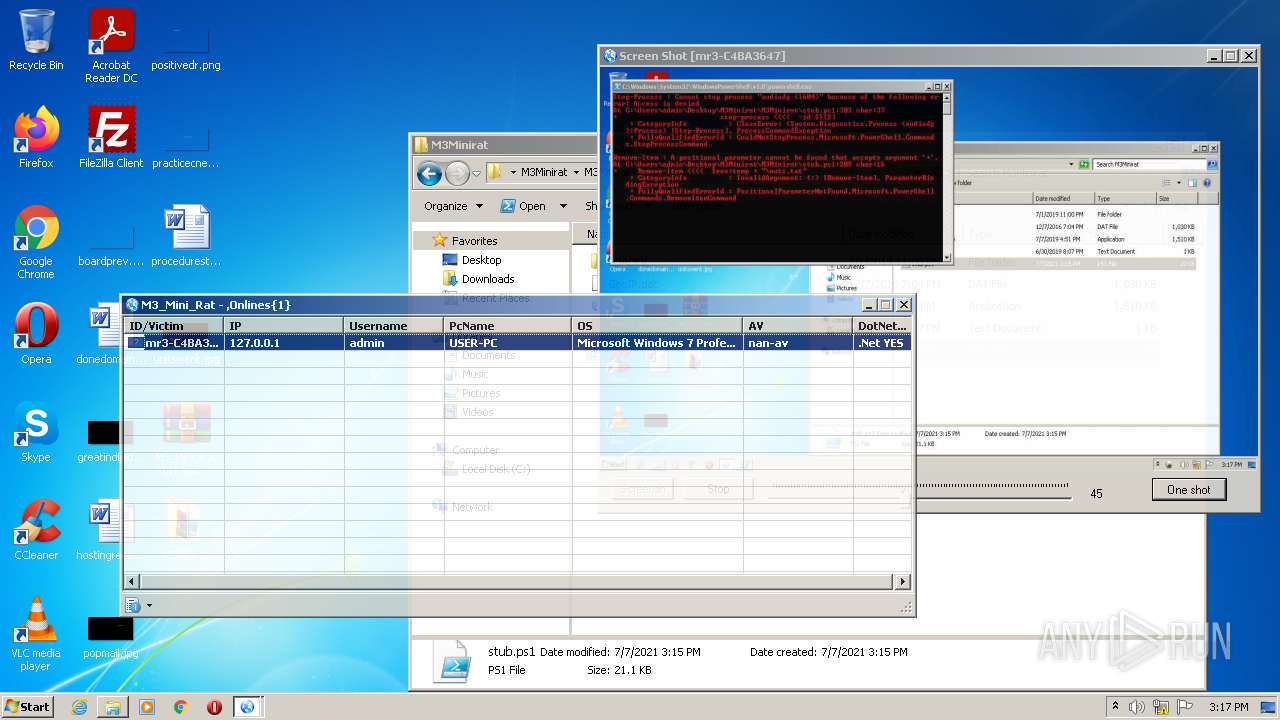
Task: Click Chrome icon in taskbar
Action: coord(181,707)
